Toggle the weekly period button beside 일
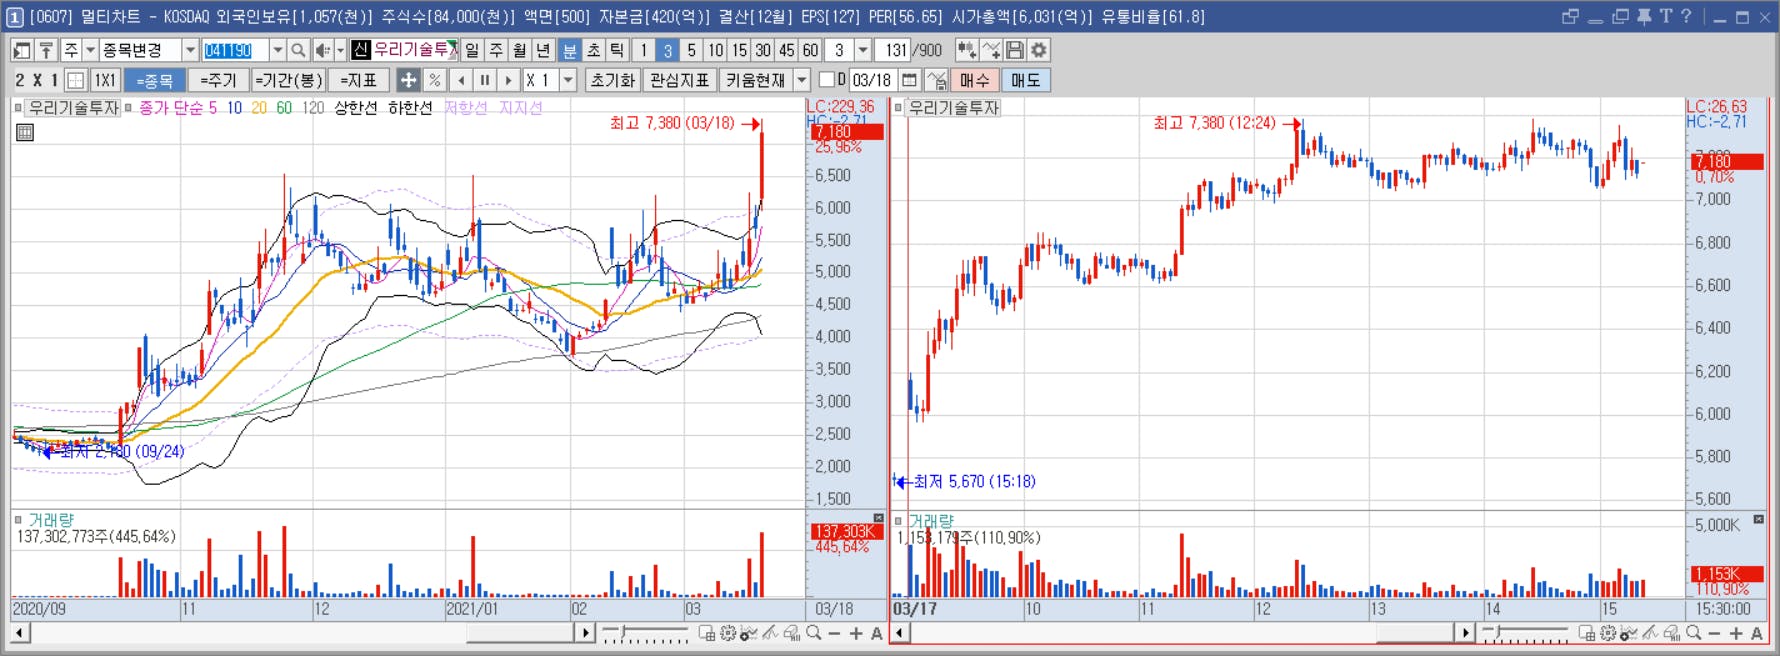1780x656 pixels. (496, 50)
